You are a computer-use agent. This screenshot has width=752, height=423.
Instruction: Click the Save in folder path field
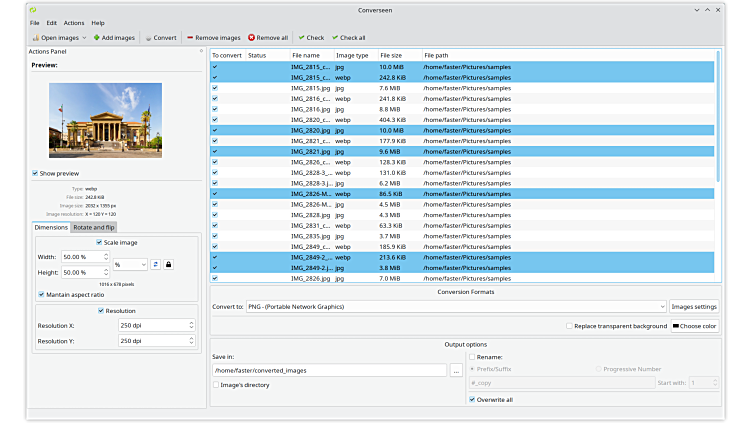pos(329,370)
